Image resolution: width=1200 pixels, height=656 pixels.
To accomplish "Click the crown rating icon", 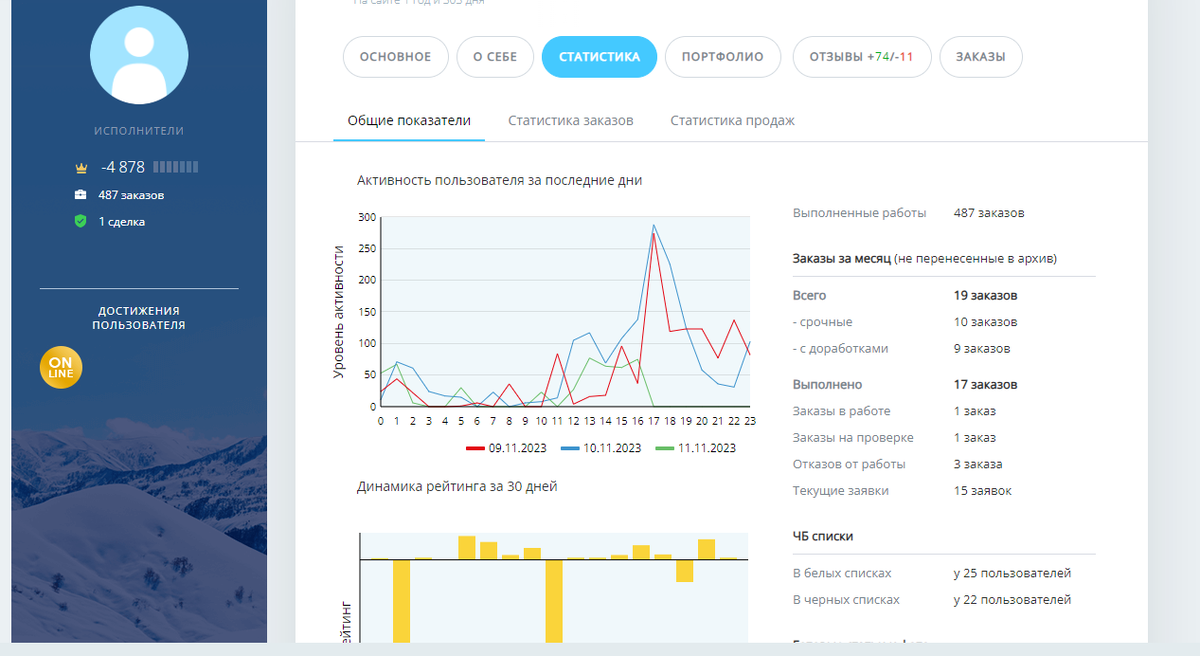I will (x=81, y=168).
